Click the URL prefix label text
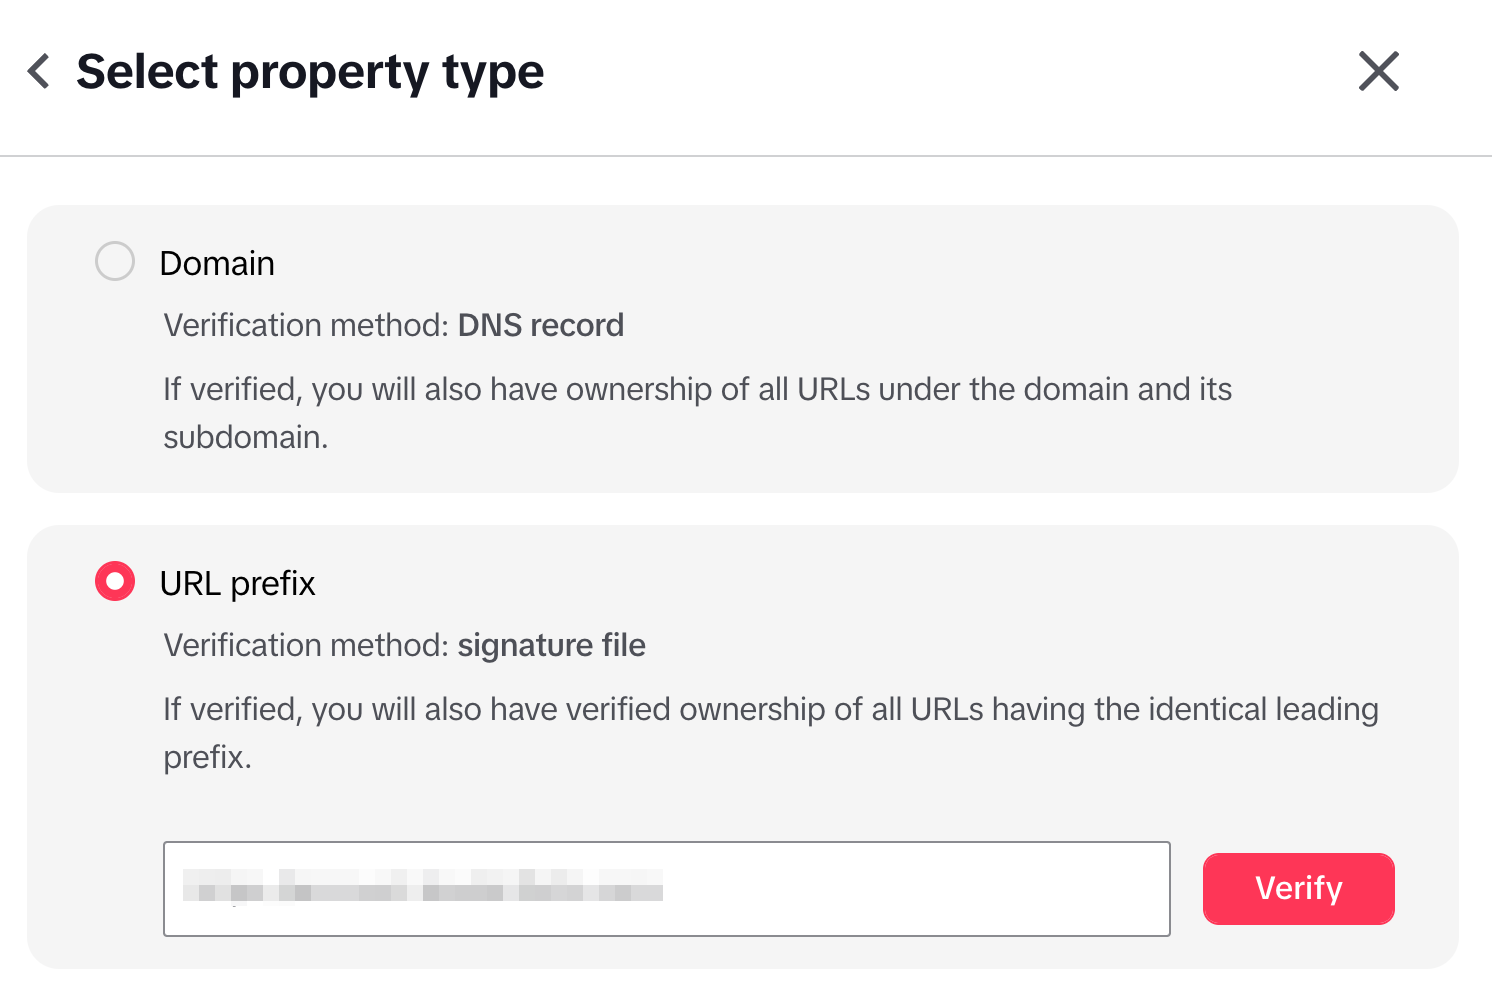Screen dimensions: 1492x996 click(x=238, y=582)
